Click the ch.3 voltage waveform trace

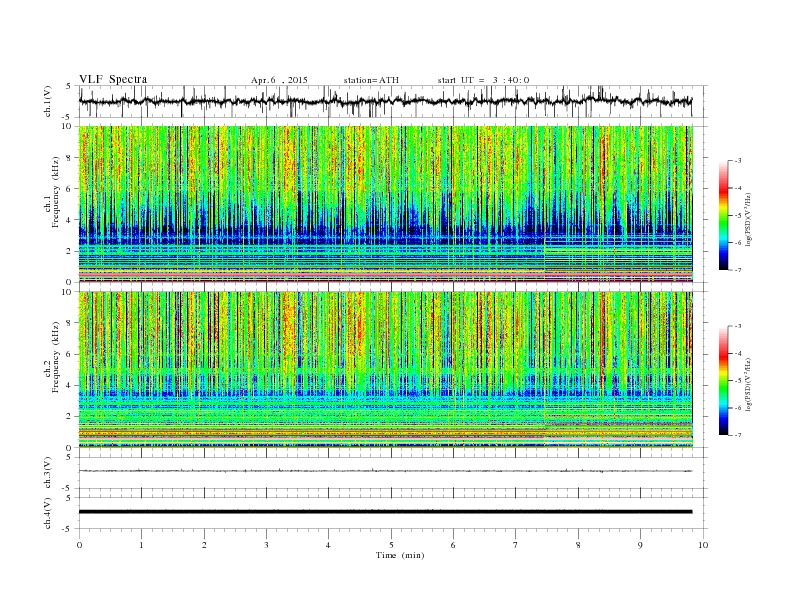[386, 471]
